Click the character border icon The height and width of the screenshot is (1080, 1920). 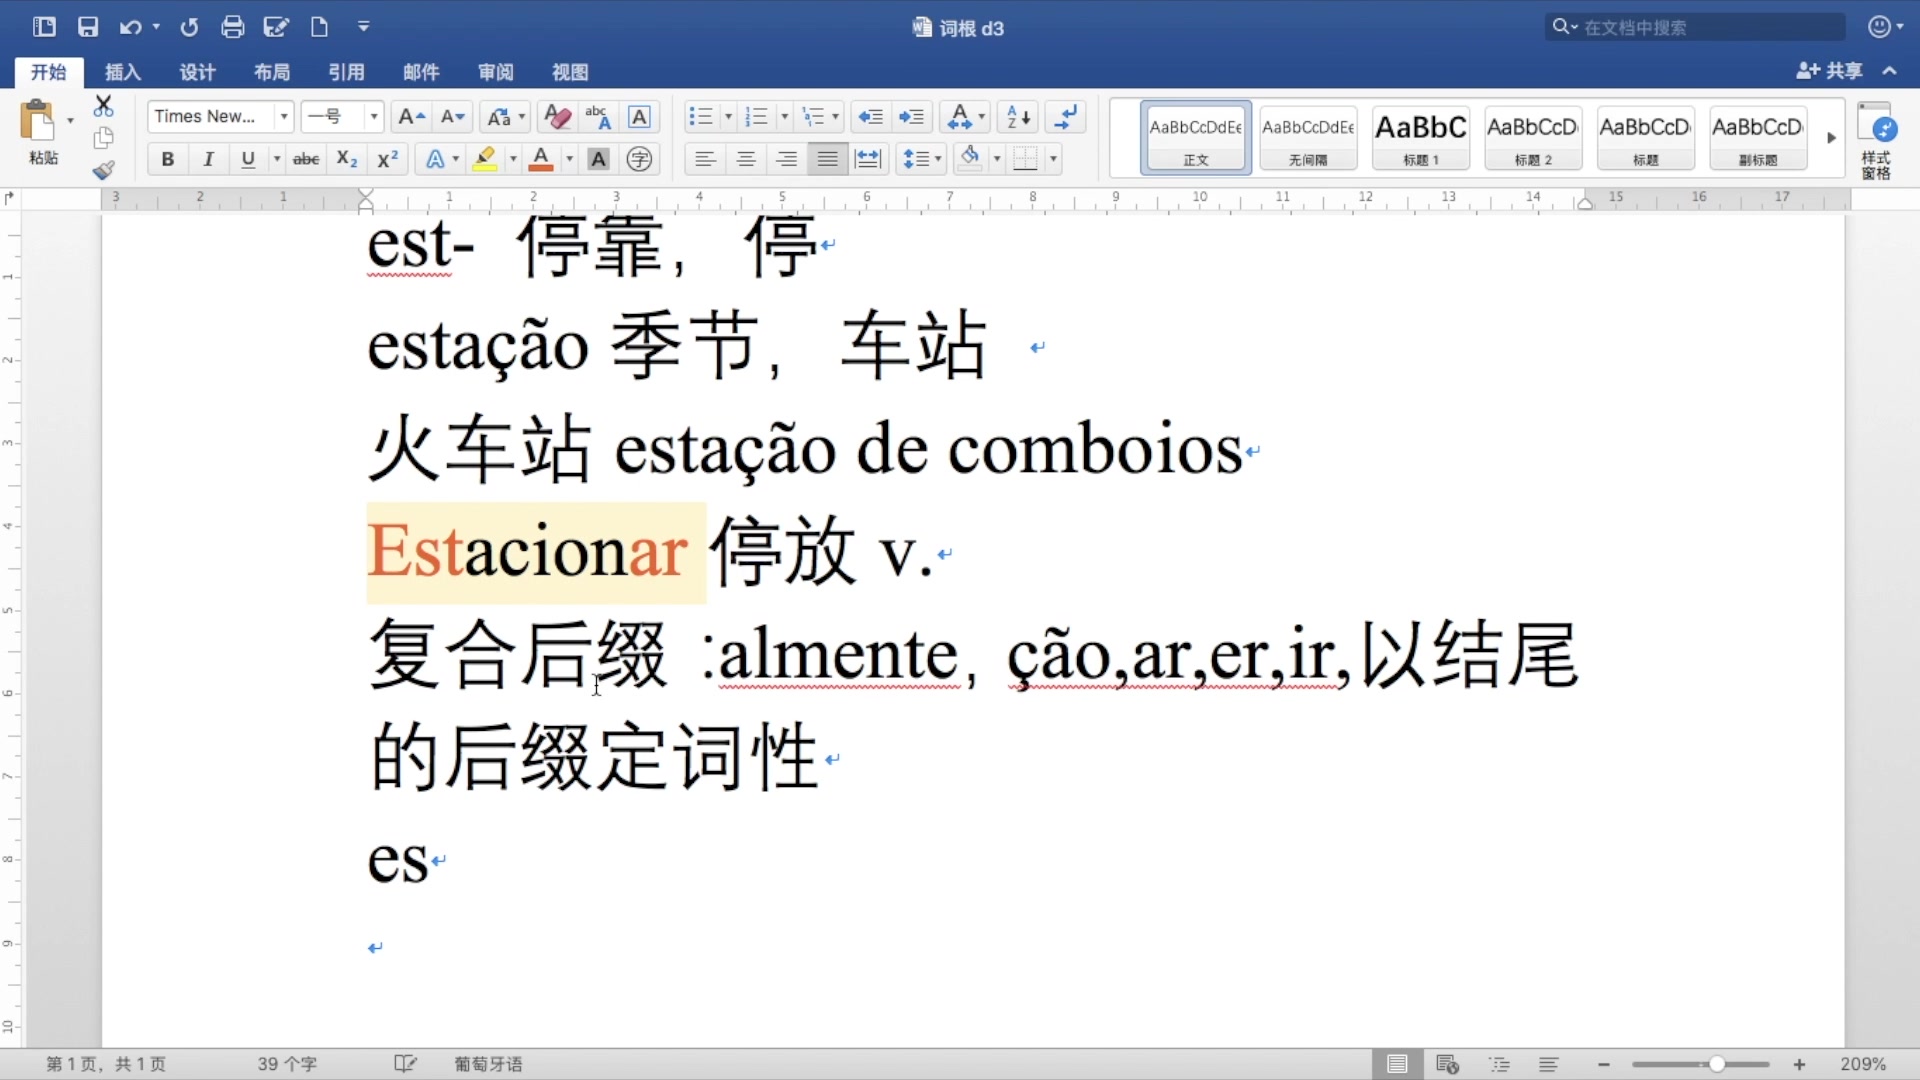(x=639, y=117)
